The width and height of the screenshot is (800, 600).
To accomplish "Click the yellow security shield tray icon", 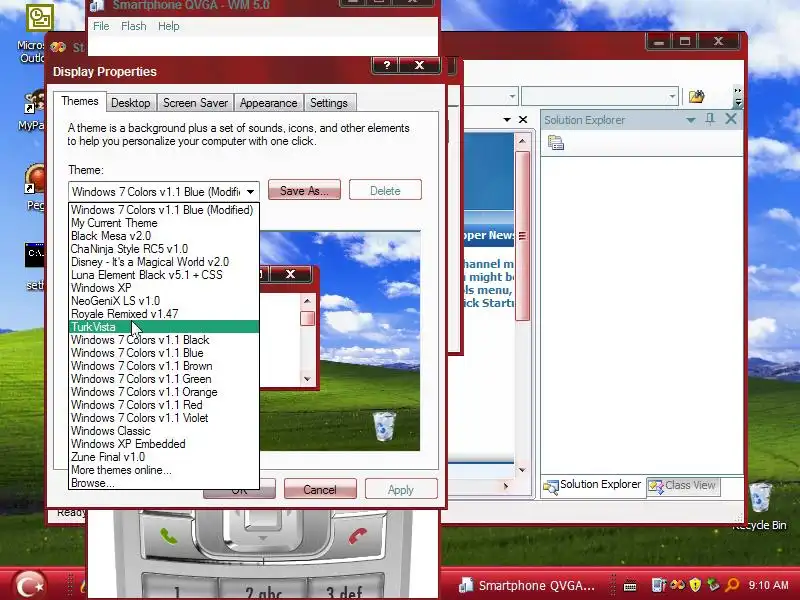I will coord(695,585).
